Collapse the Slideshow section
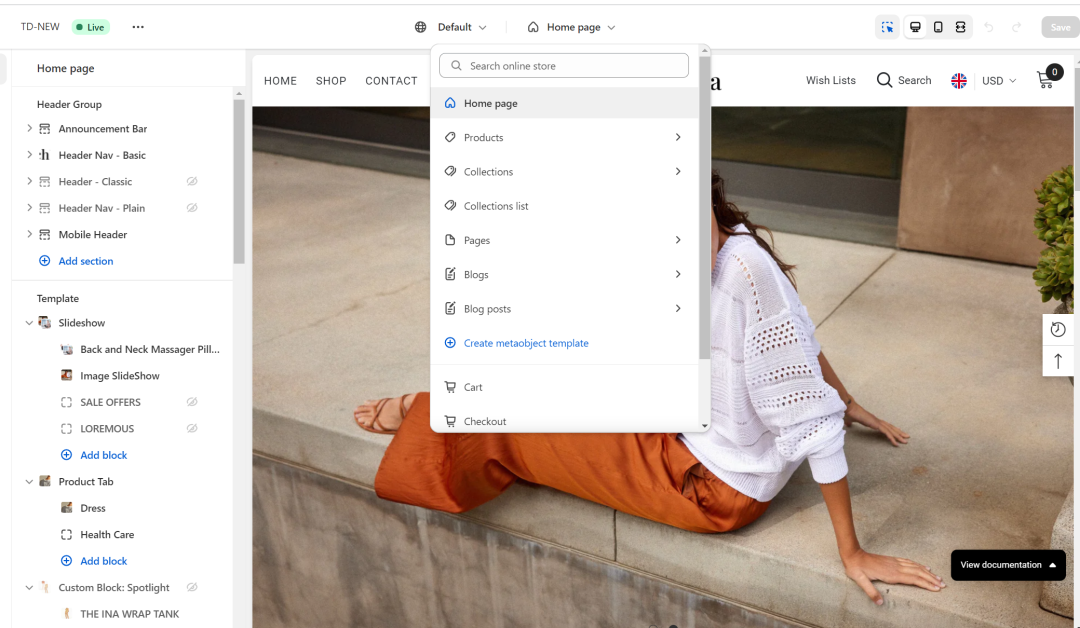1080x628 pixels. coord(29,323)
